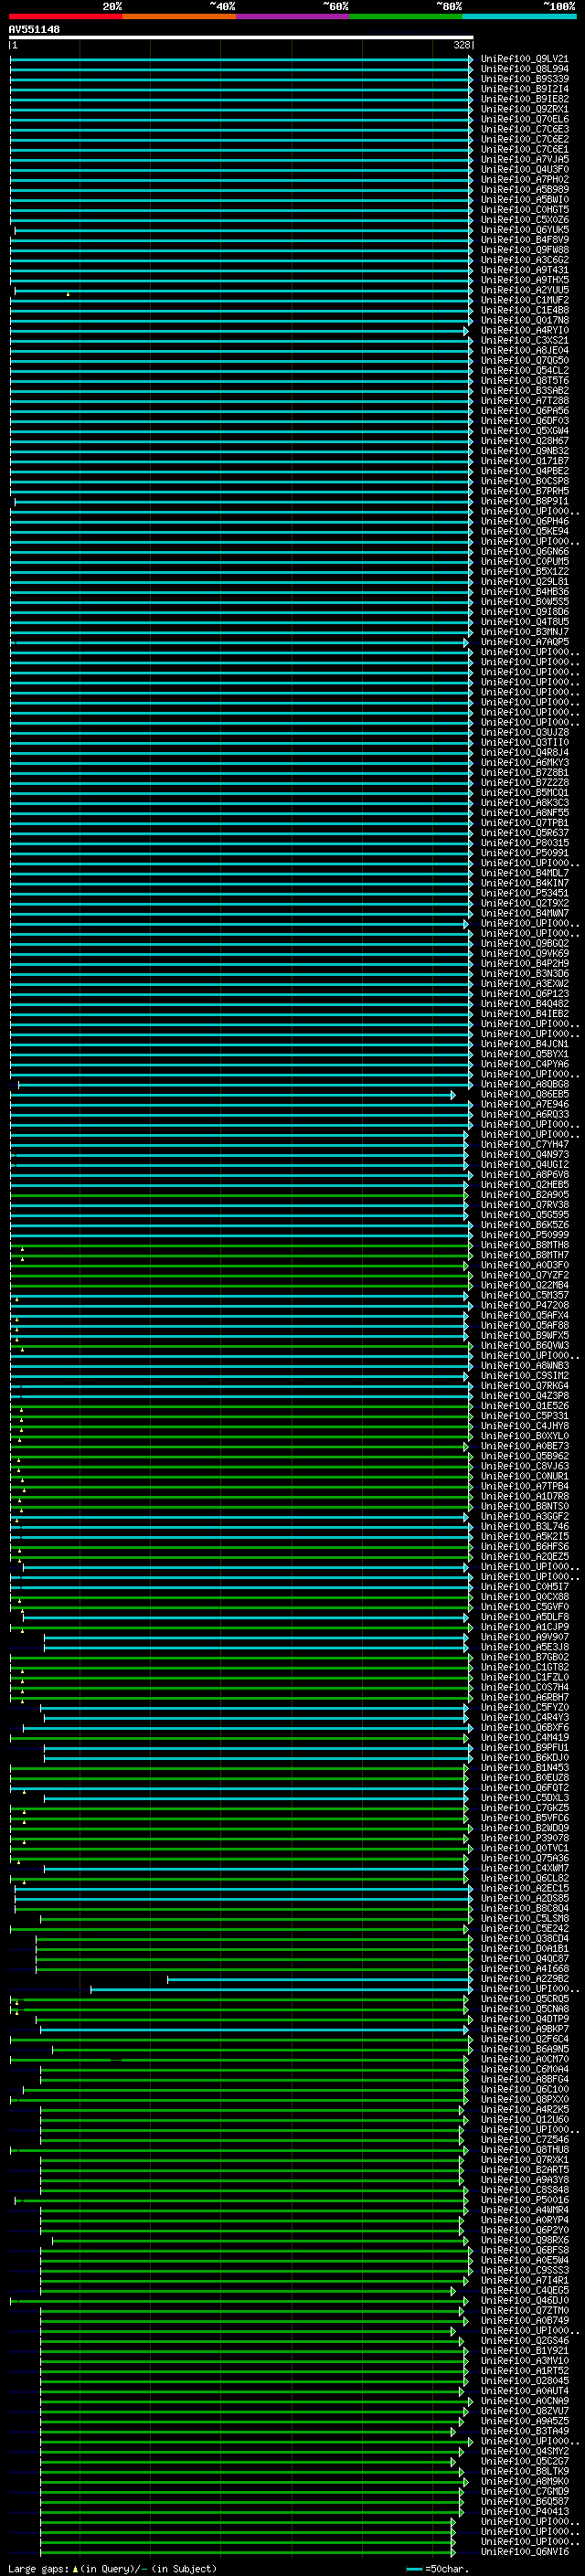Select the query name AV551148
Image resolution: width=585 pixels, height=2576 pixels.
coord(34,29)
